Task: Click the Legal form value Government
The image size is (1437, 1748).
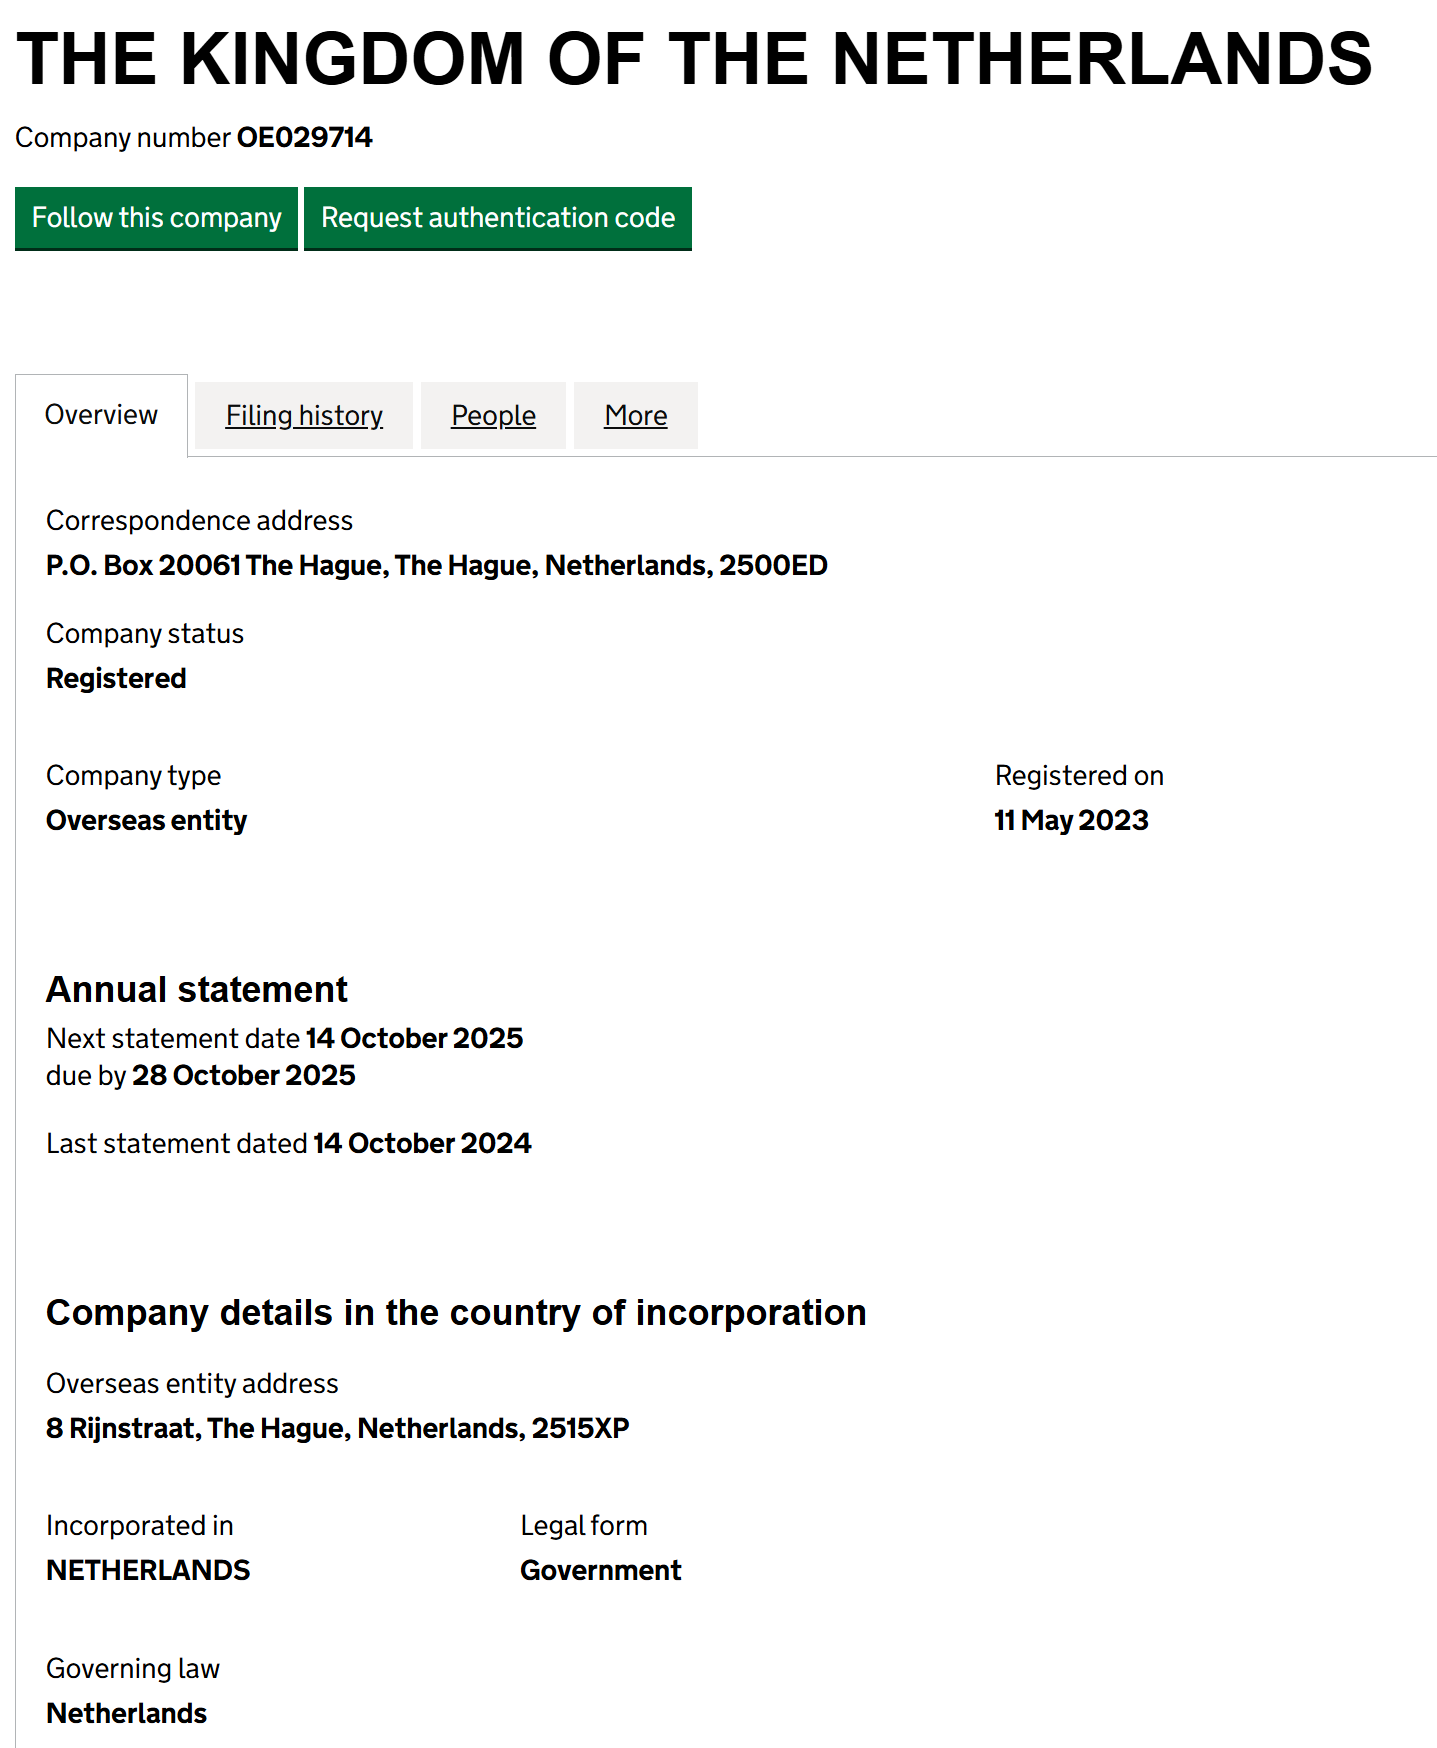Action: 600,1571
